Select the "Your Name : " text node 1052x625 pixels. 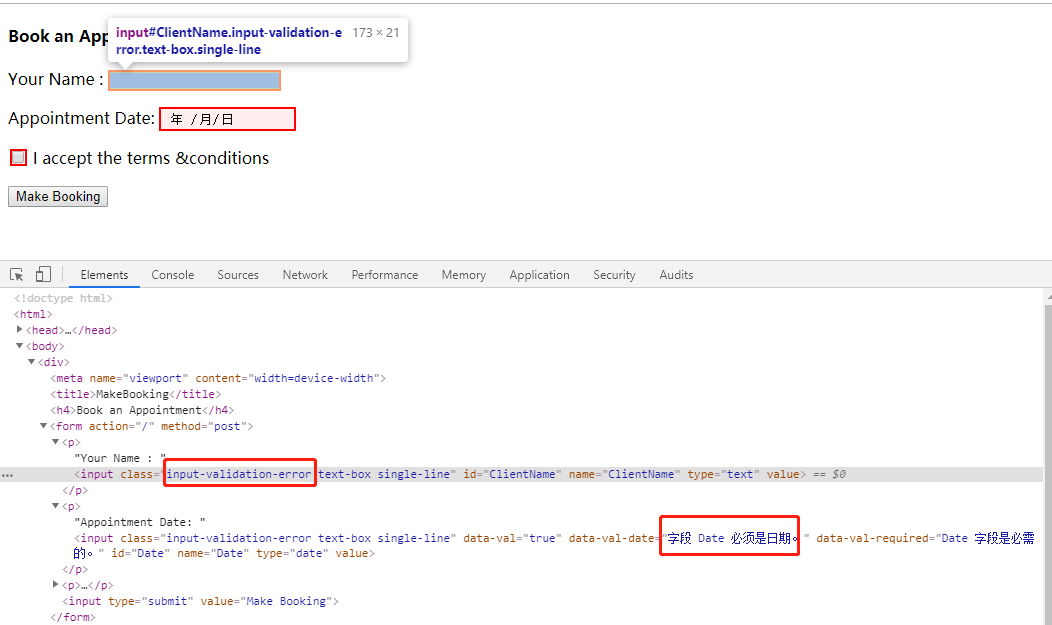120,458
